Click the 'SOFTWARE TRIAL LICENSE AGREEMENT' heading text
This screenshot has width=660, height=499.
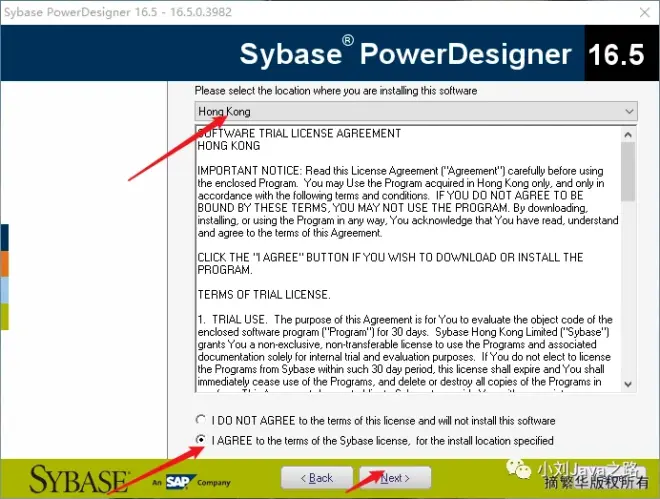(299, 133)
